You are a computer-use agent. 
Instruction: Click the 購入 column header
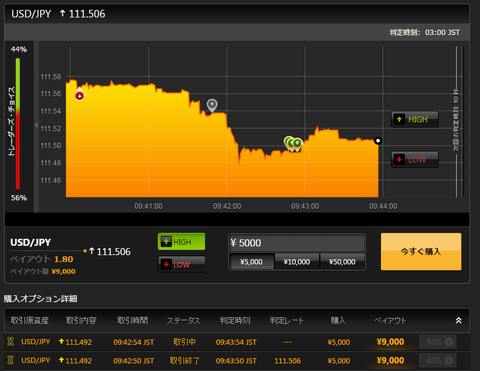tap(338, 320)
